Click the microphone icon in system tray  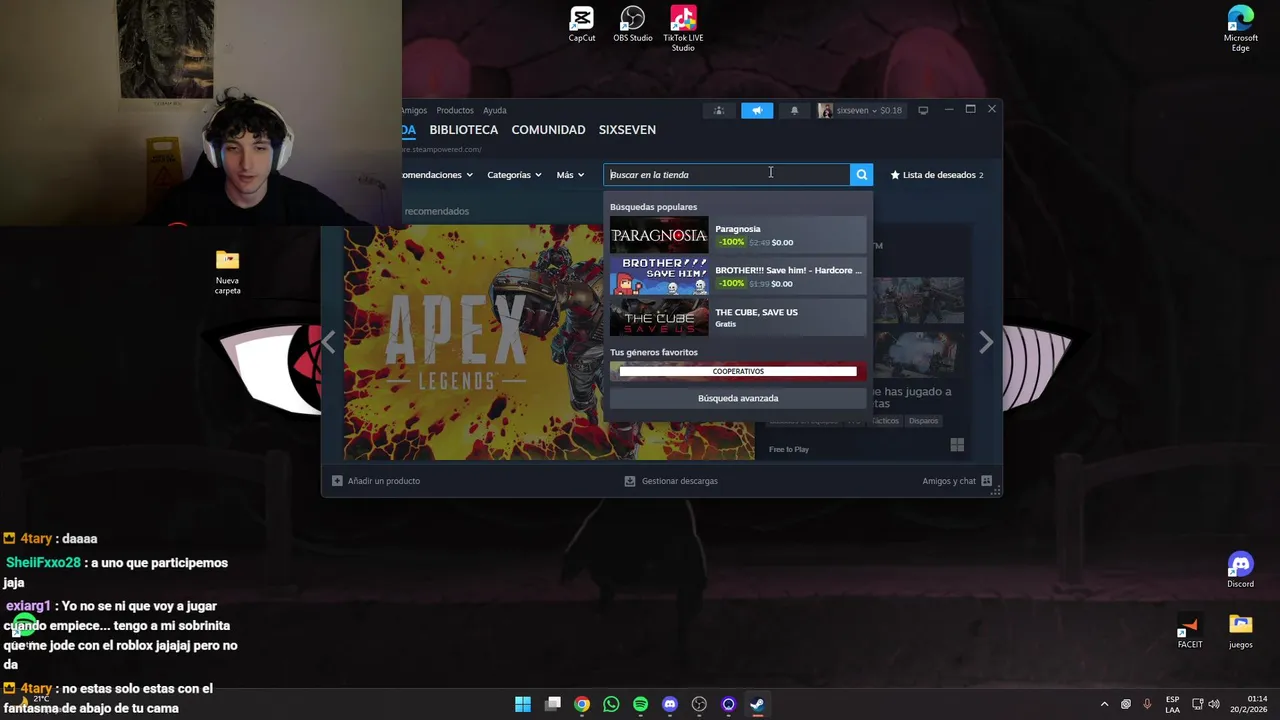tap(1147, 704)
